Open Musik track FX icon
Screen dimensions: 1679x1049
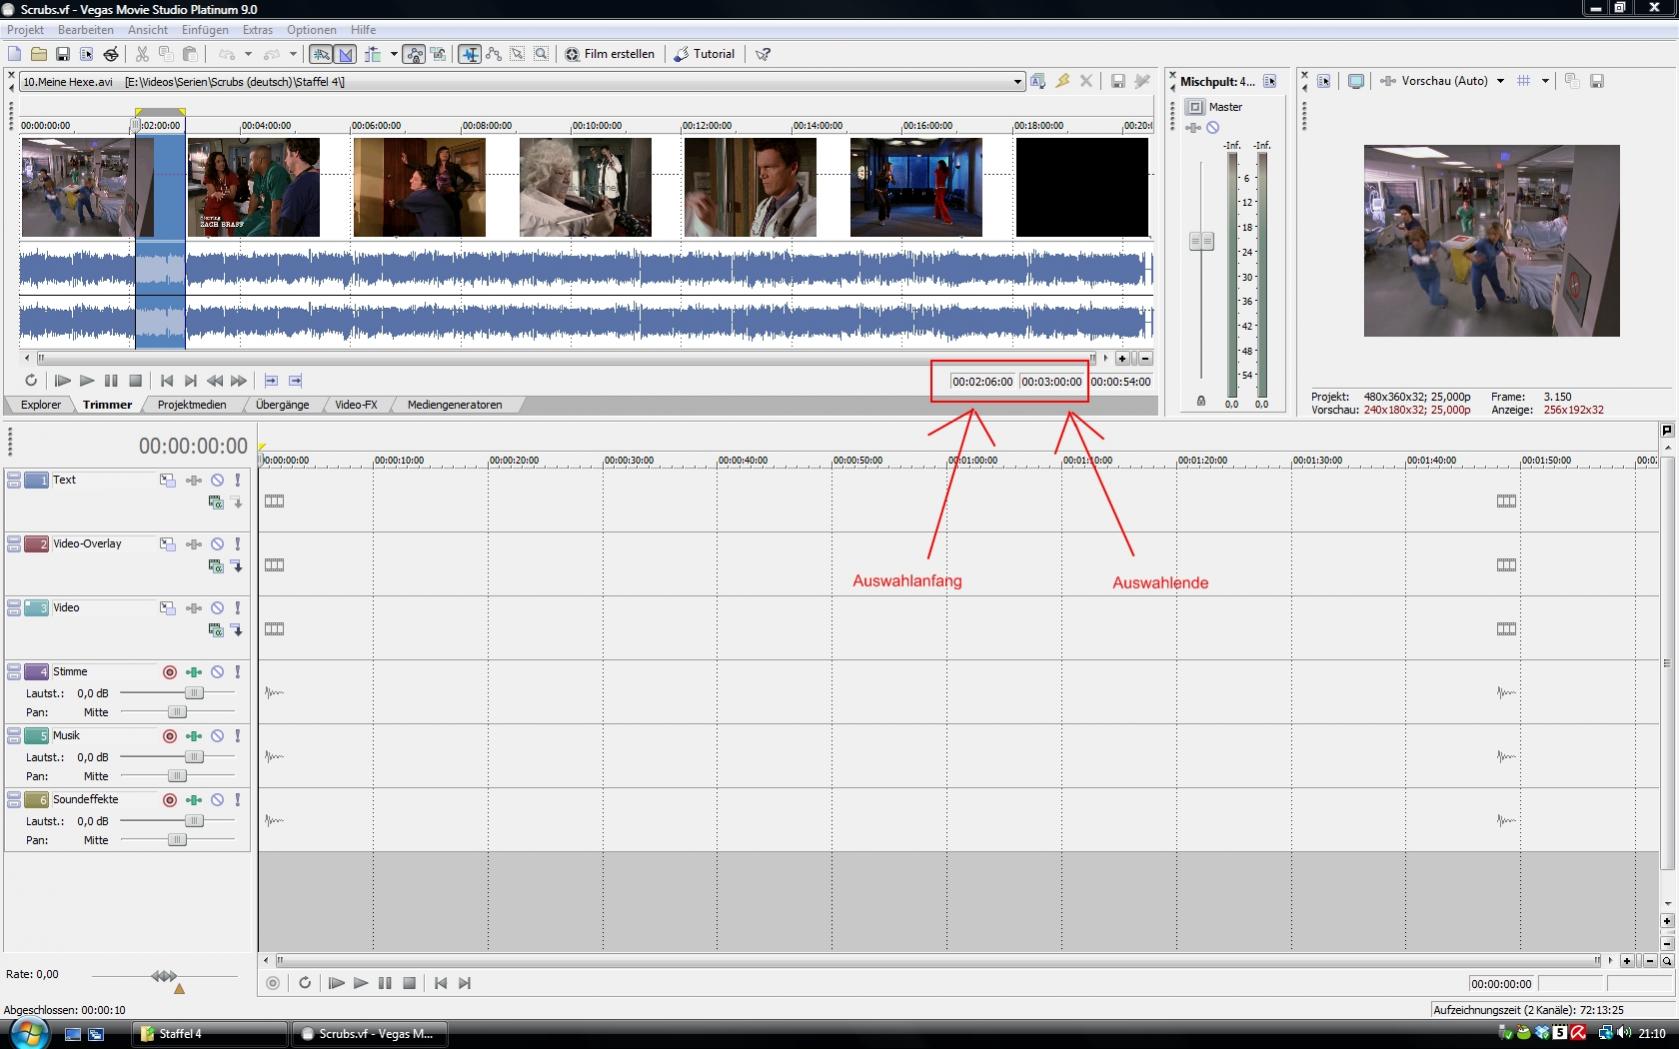193,736
